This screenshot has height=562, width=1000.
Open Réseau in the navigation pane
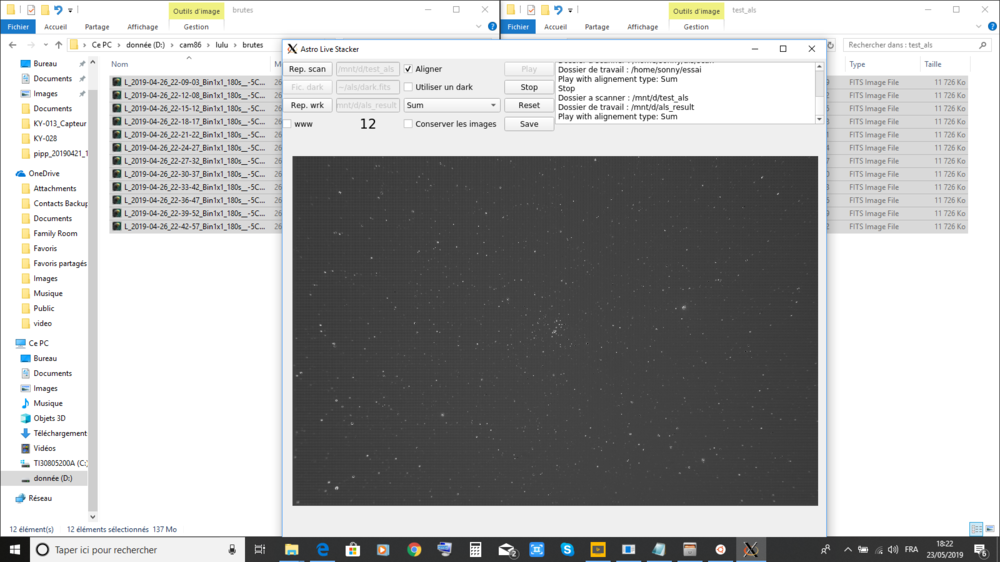click(40, 498)
